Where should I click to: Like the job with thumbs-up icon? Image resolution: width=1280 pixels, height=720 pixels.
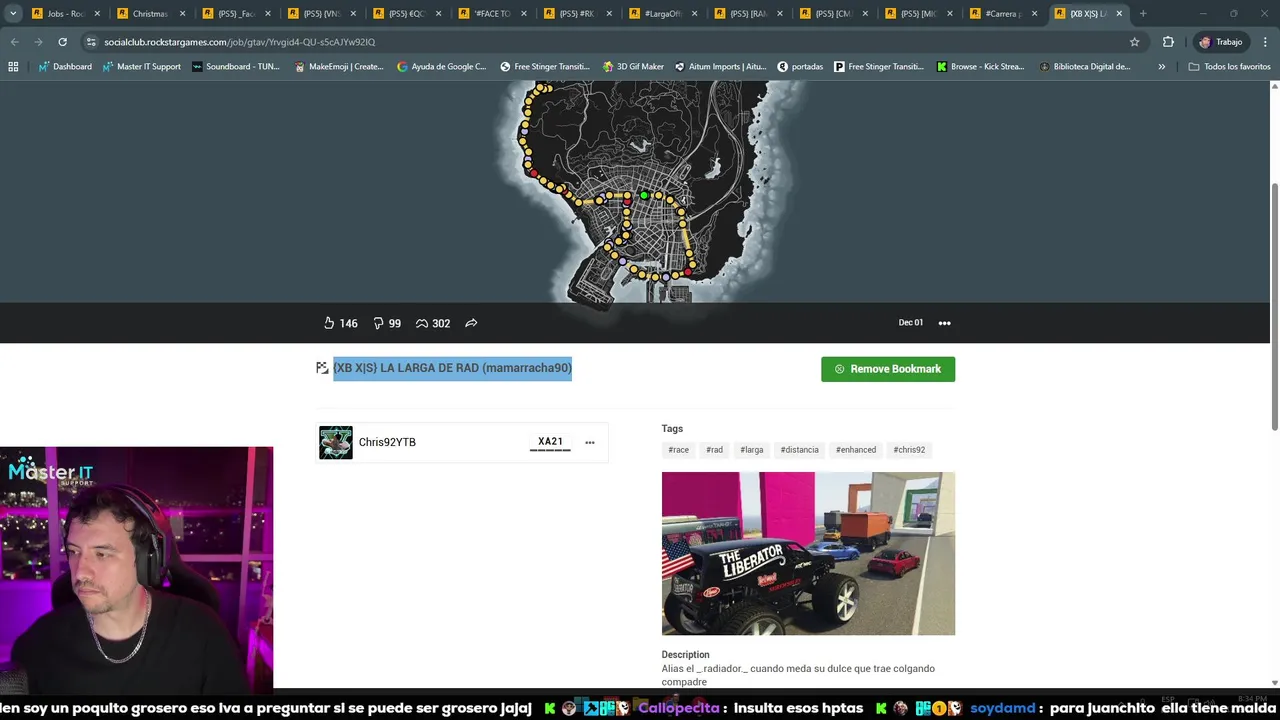(x=329, y=323)
